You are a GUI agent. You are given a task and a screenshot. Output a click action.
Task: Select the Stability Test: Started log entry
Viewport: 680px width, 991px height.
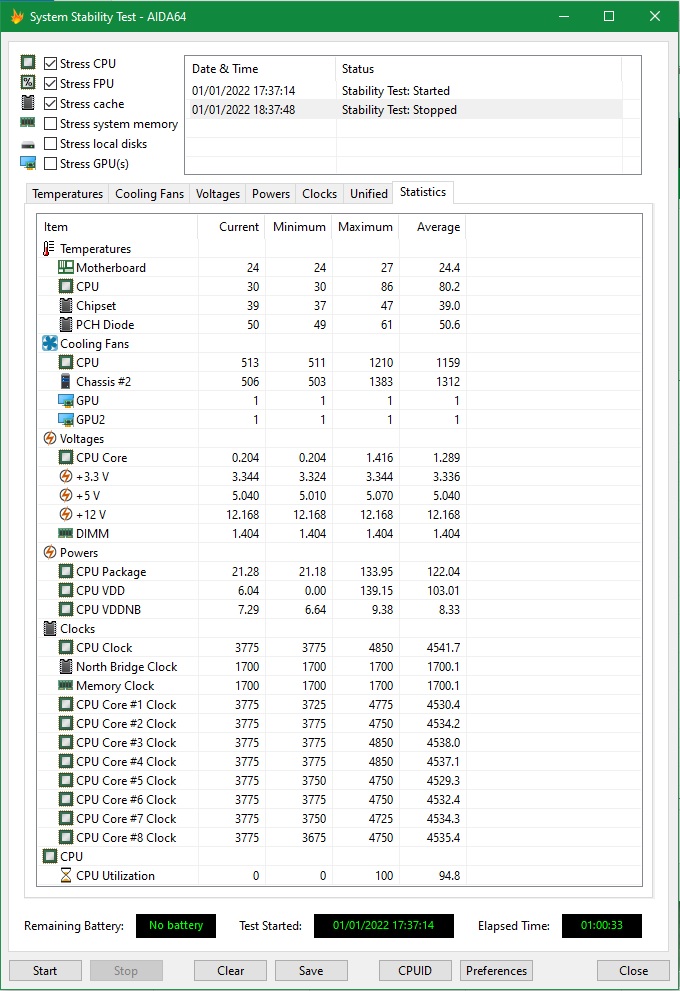[x=404, y=90]
